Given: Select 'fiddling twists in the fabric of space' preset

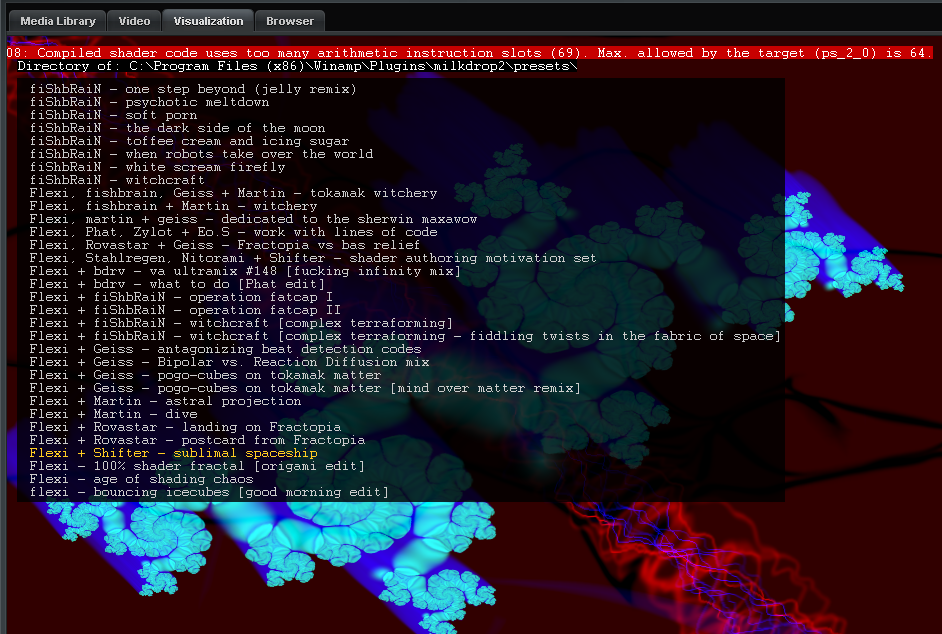Looking at the screenshot, I should (x=405, y=337).
